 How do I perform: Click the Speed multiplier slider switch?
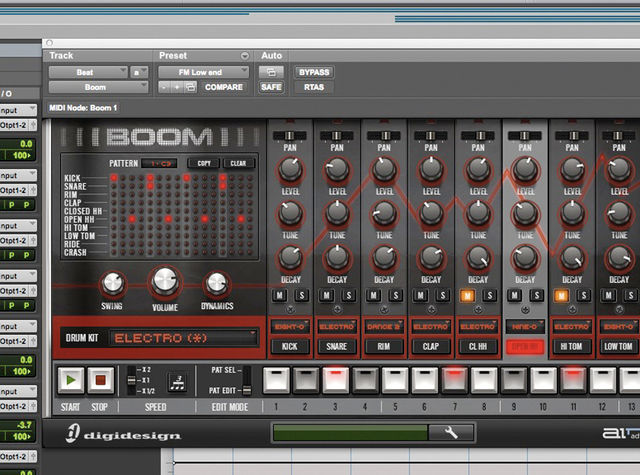pyautogui.click(x=131, y=380)
